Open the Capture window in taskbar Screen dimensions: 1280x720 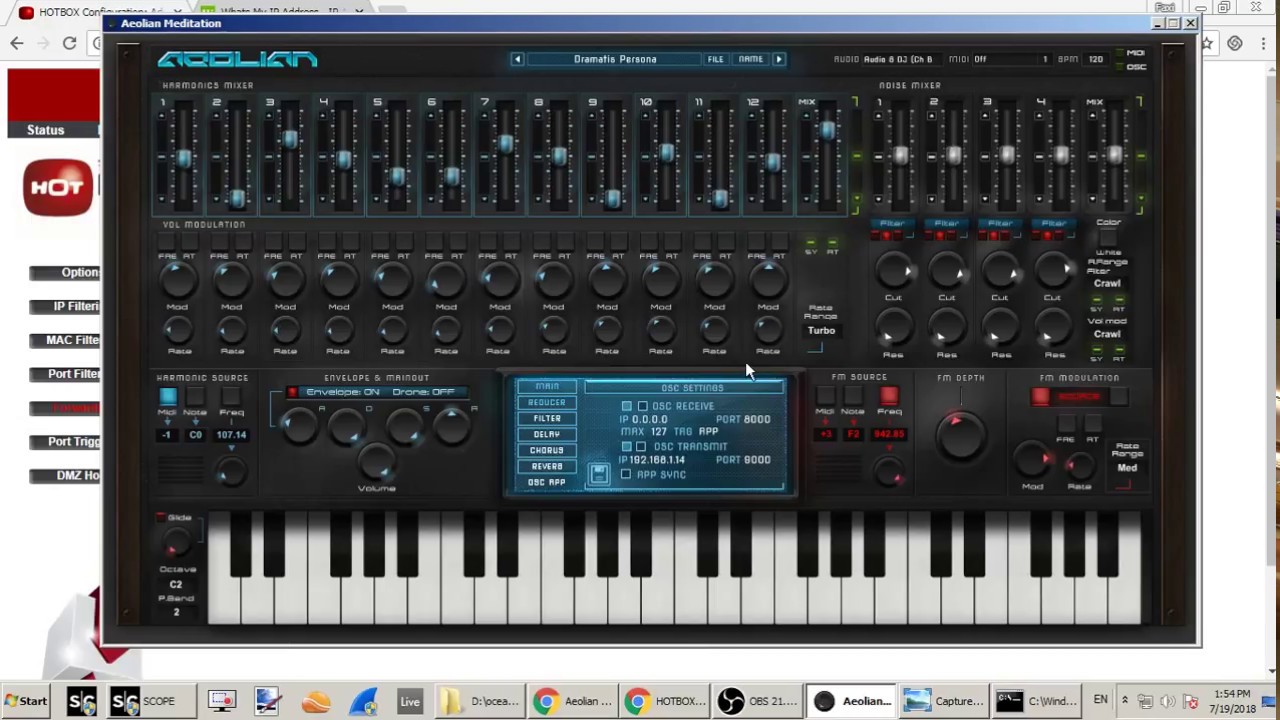point(942,701)
